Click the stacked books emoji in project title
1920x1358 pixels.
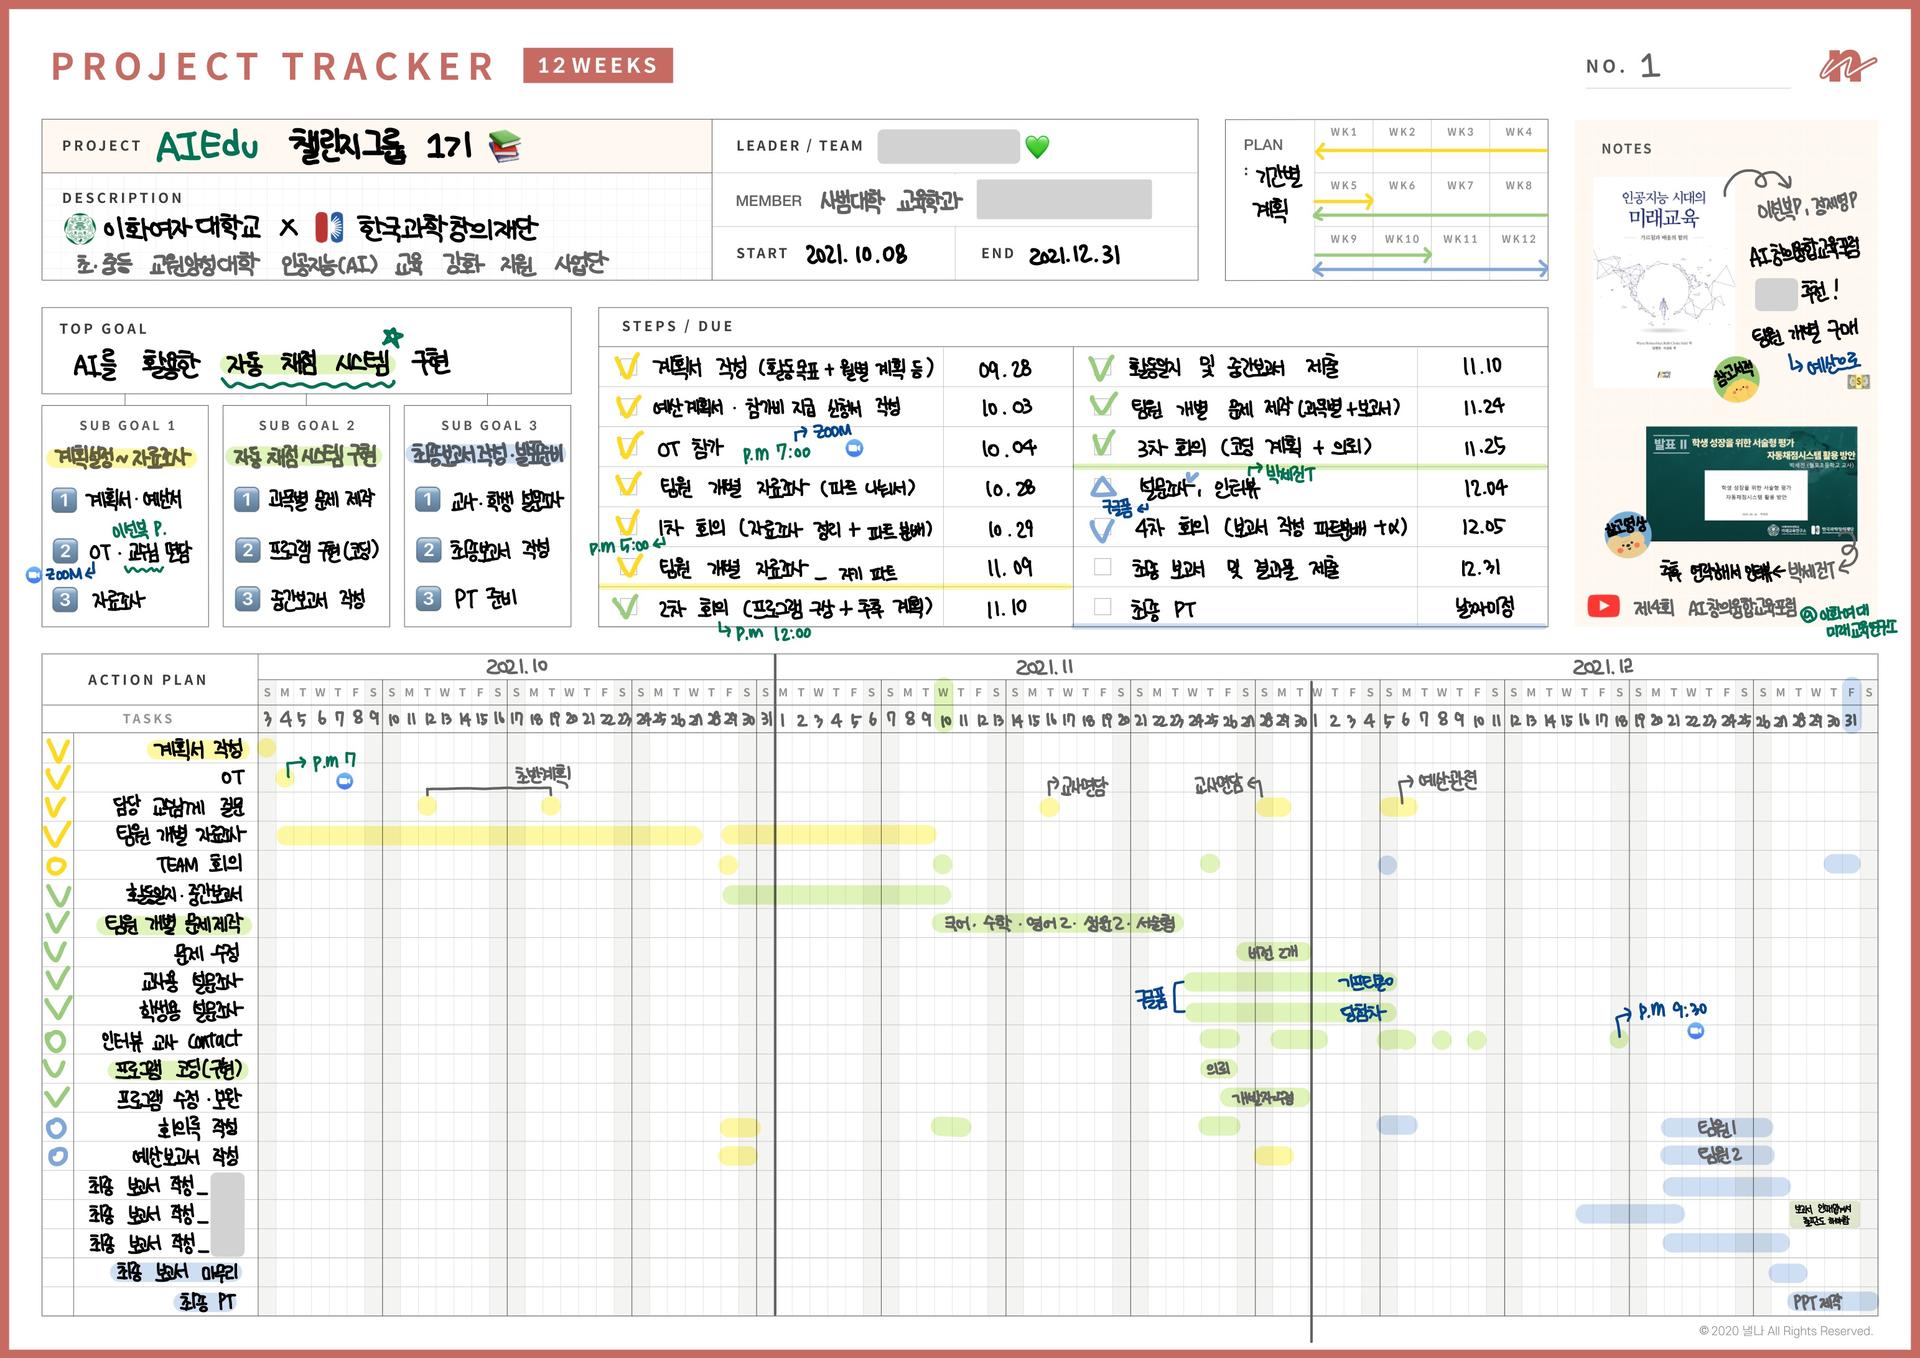pyautogui.click(x=505, y=147)
